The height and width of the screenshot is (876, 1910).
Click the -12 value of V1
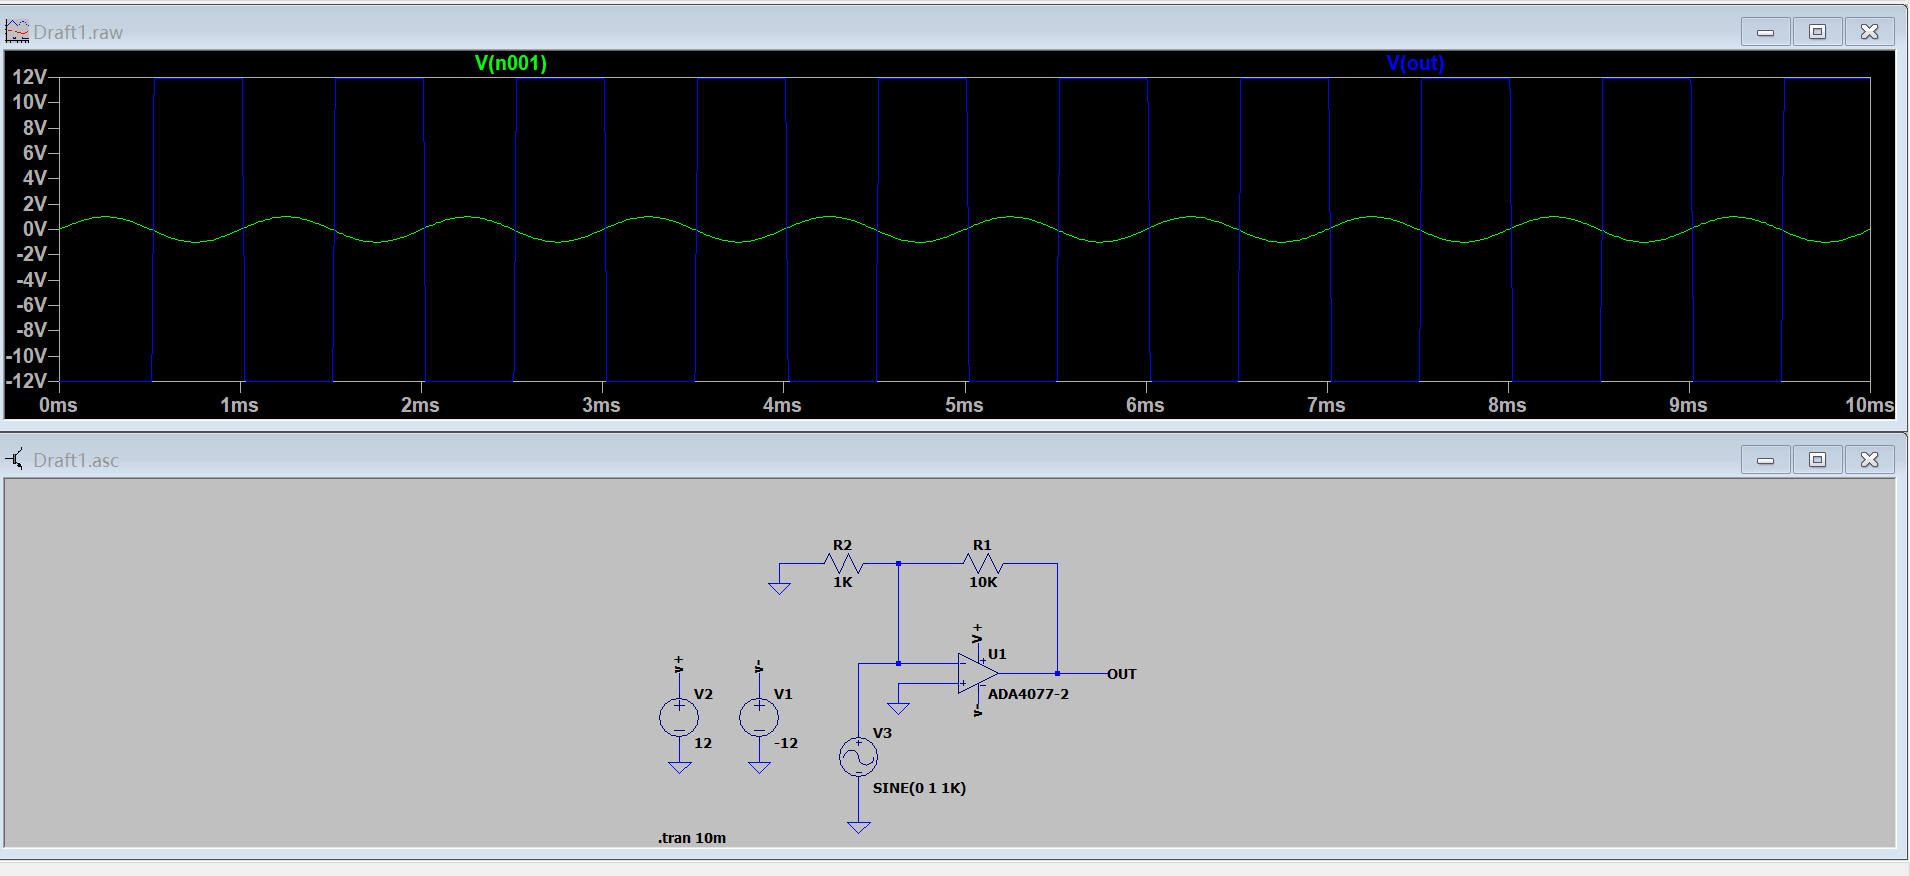[x=786, y=743]
